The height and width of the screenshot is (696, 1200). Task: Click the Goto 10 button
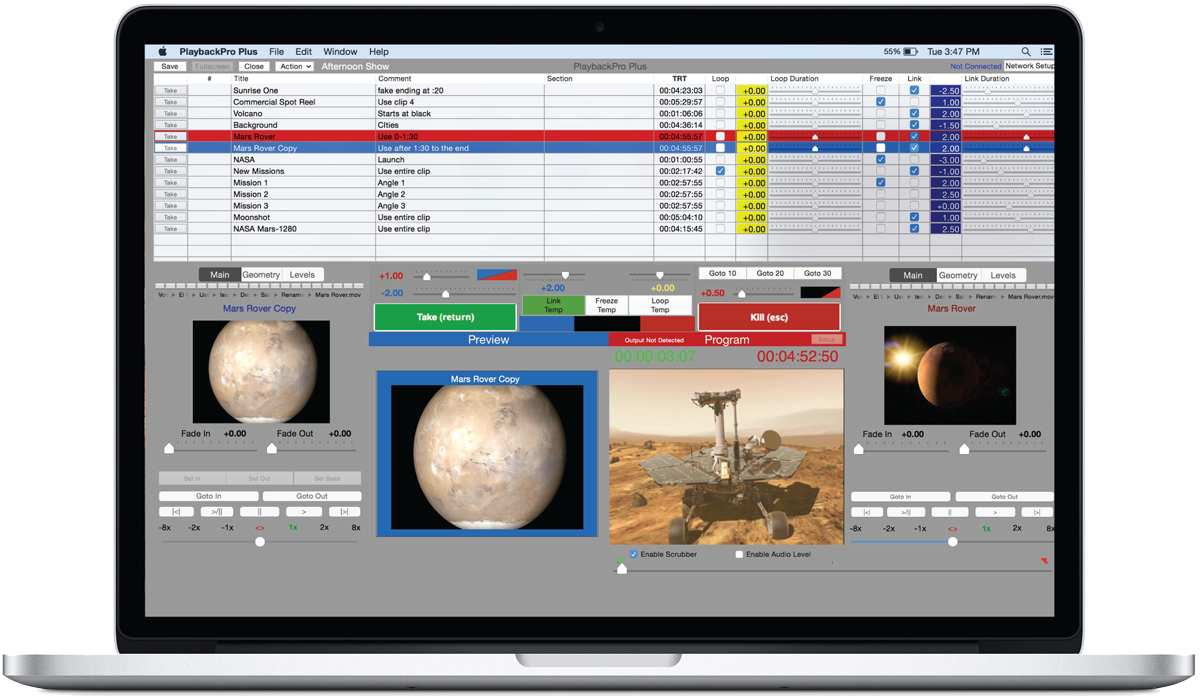722,273
